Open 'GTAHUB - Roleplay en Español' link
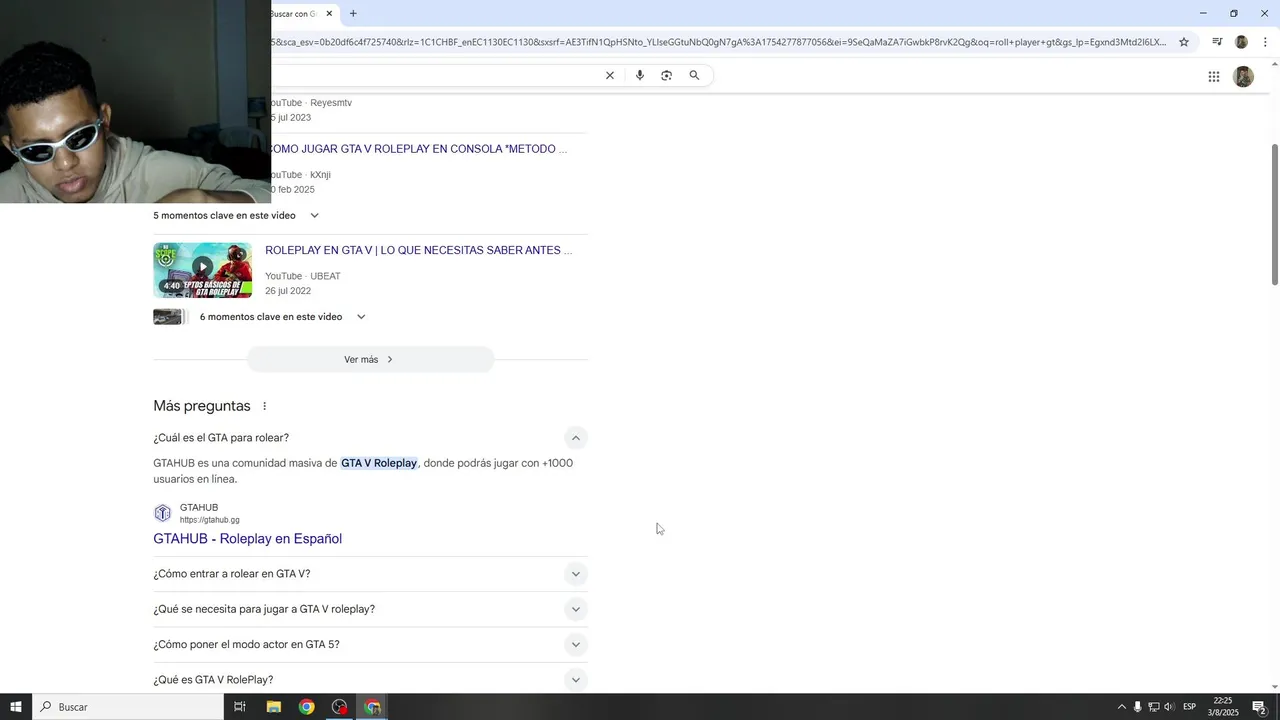 (x=247, y=538)
